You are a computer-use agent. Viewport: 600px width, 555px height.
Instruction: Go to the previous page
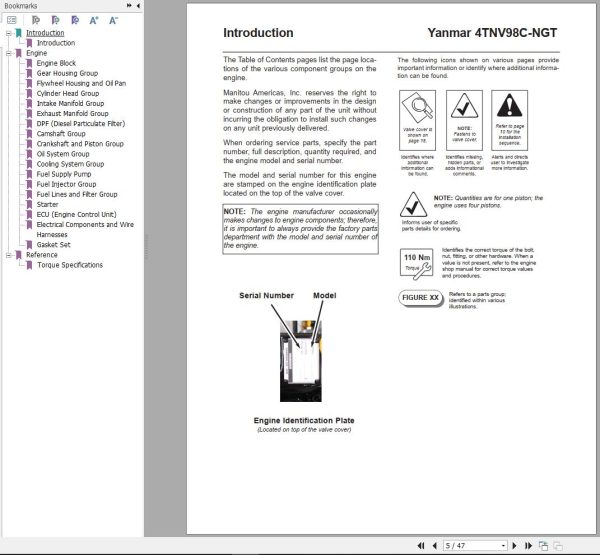434,545
